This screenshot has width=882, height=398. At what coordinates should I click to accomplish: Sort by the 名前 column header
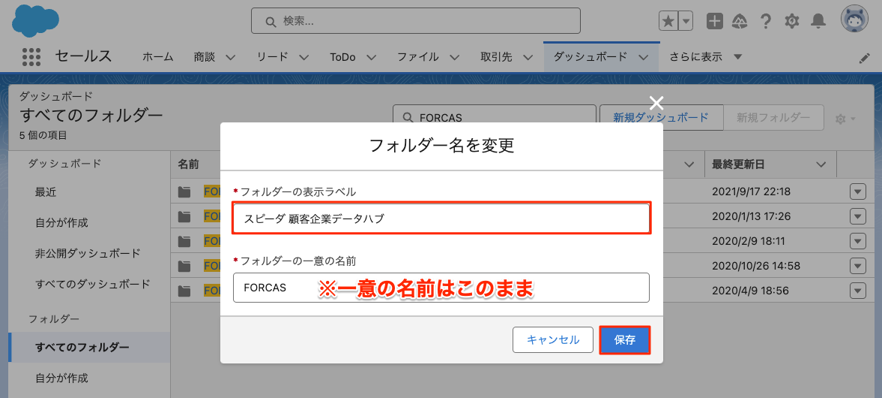click(x=187, y=164)
